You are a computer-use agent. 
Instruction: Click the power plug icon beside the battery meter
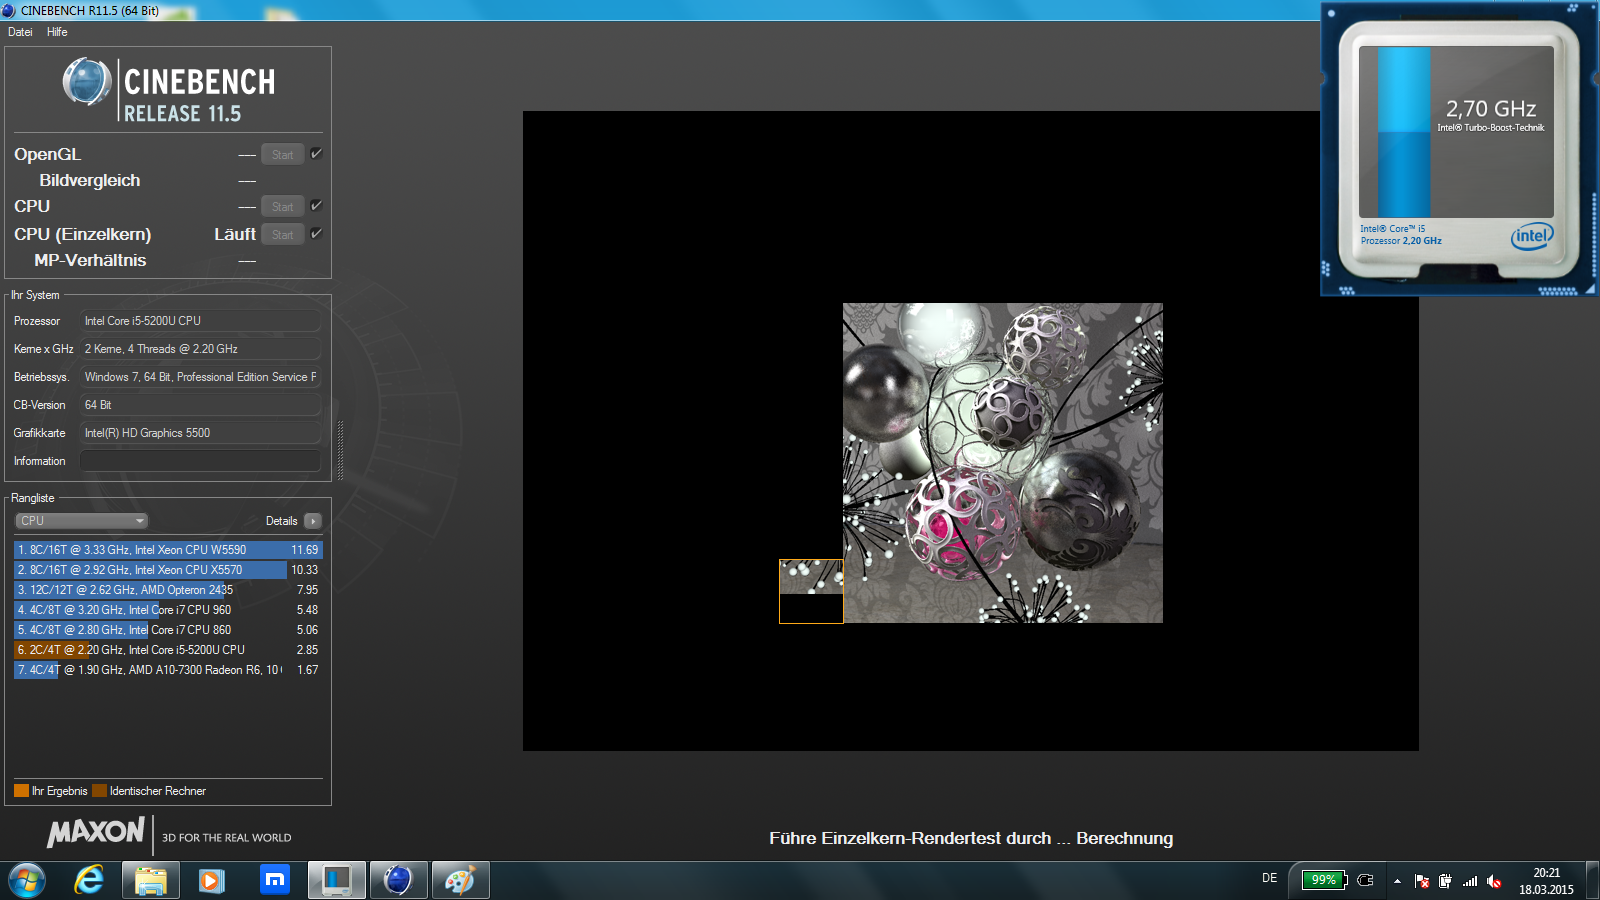[x=1365, y=880]
